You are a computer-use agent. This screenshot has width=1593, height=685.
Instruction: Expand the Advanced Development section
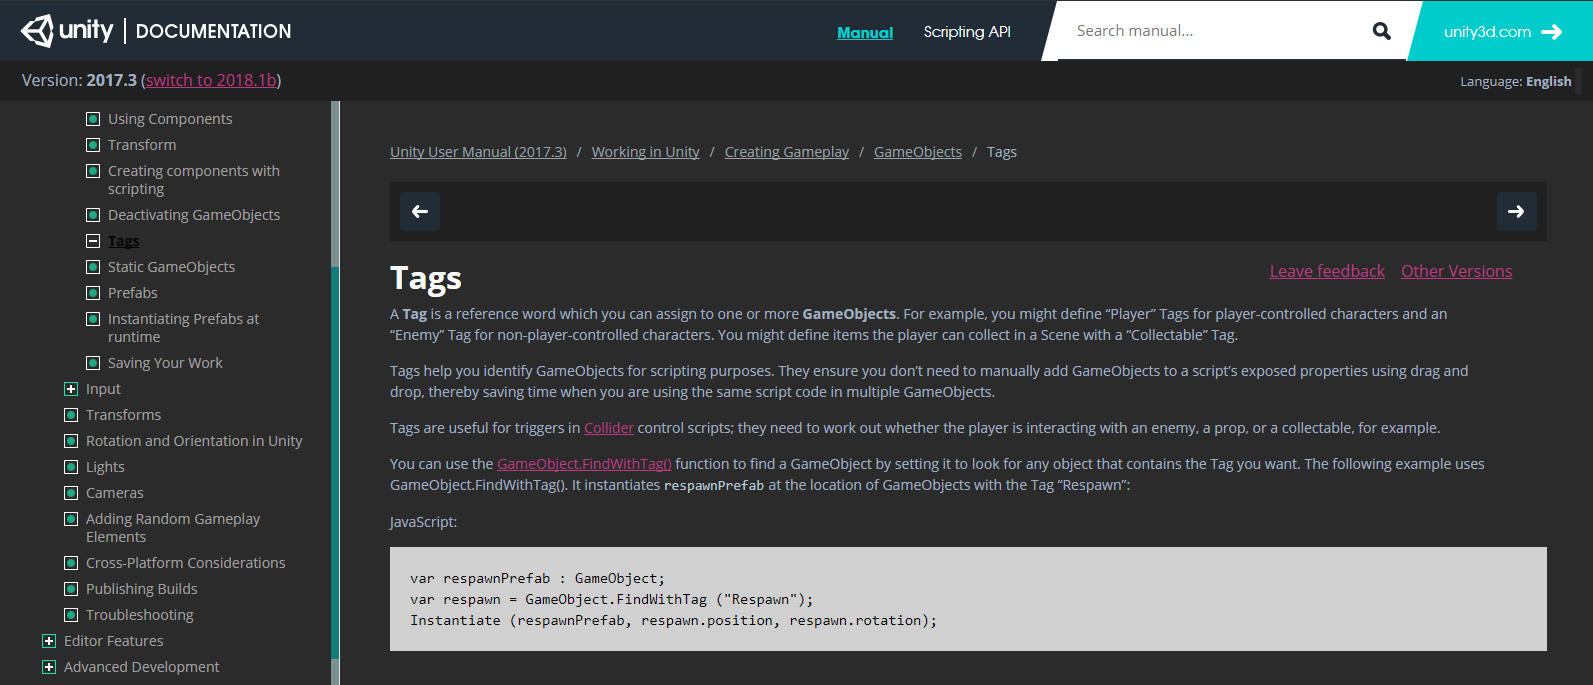[x=49, y=667]
